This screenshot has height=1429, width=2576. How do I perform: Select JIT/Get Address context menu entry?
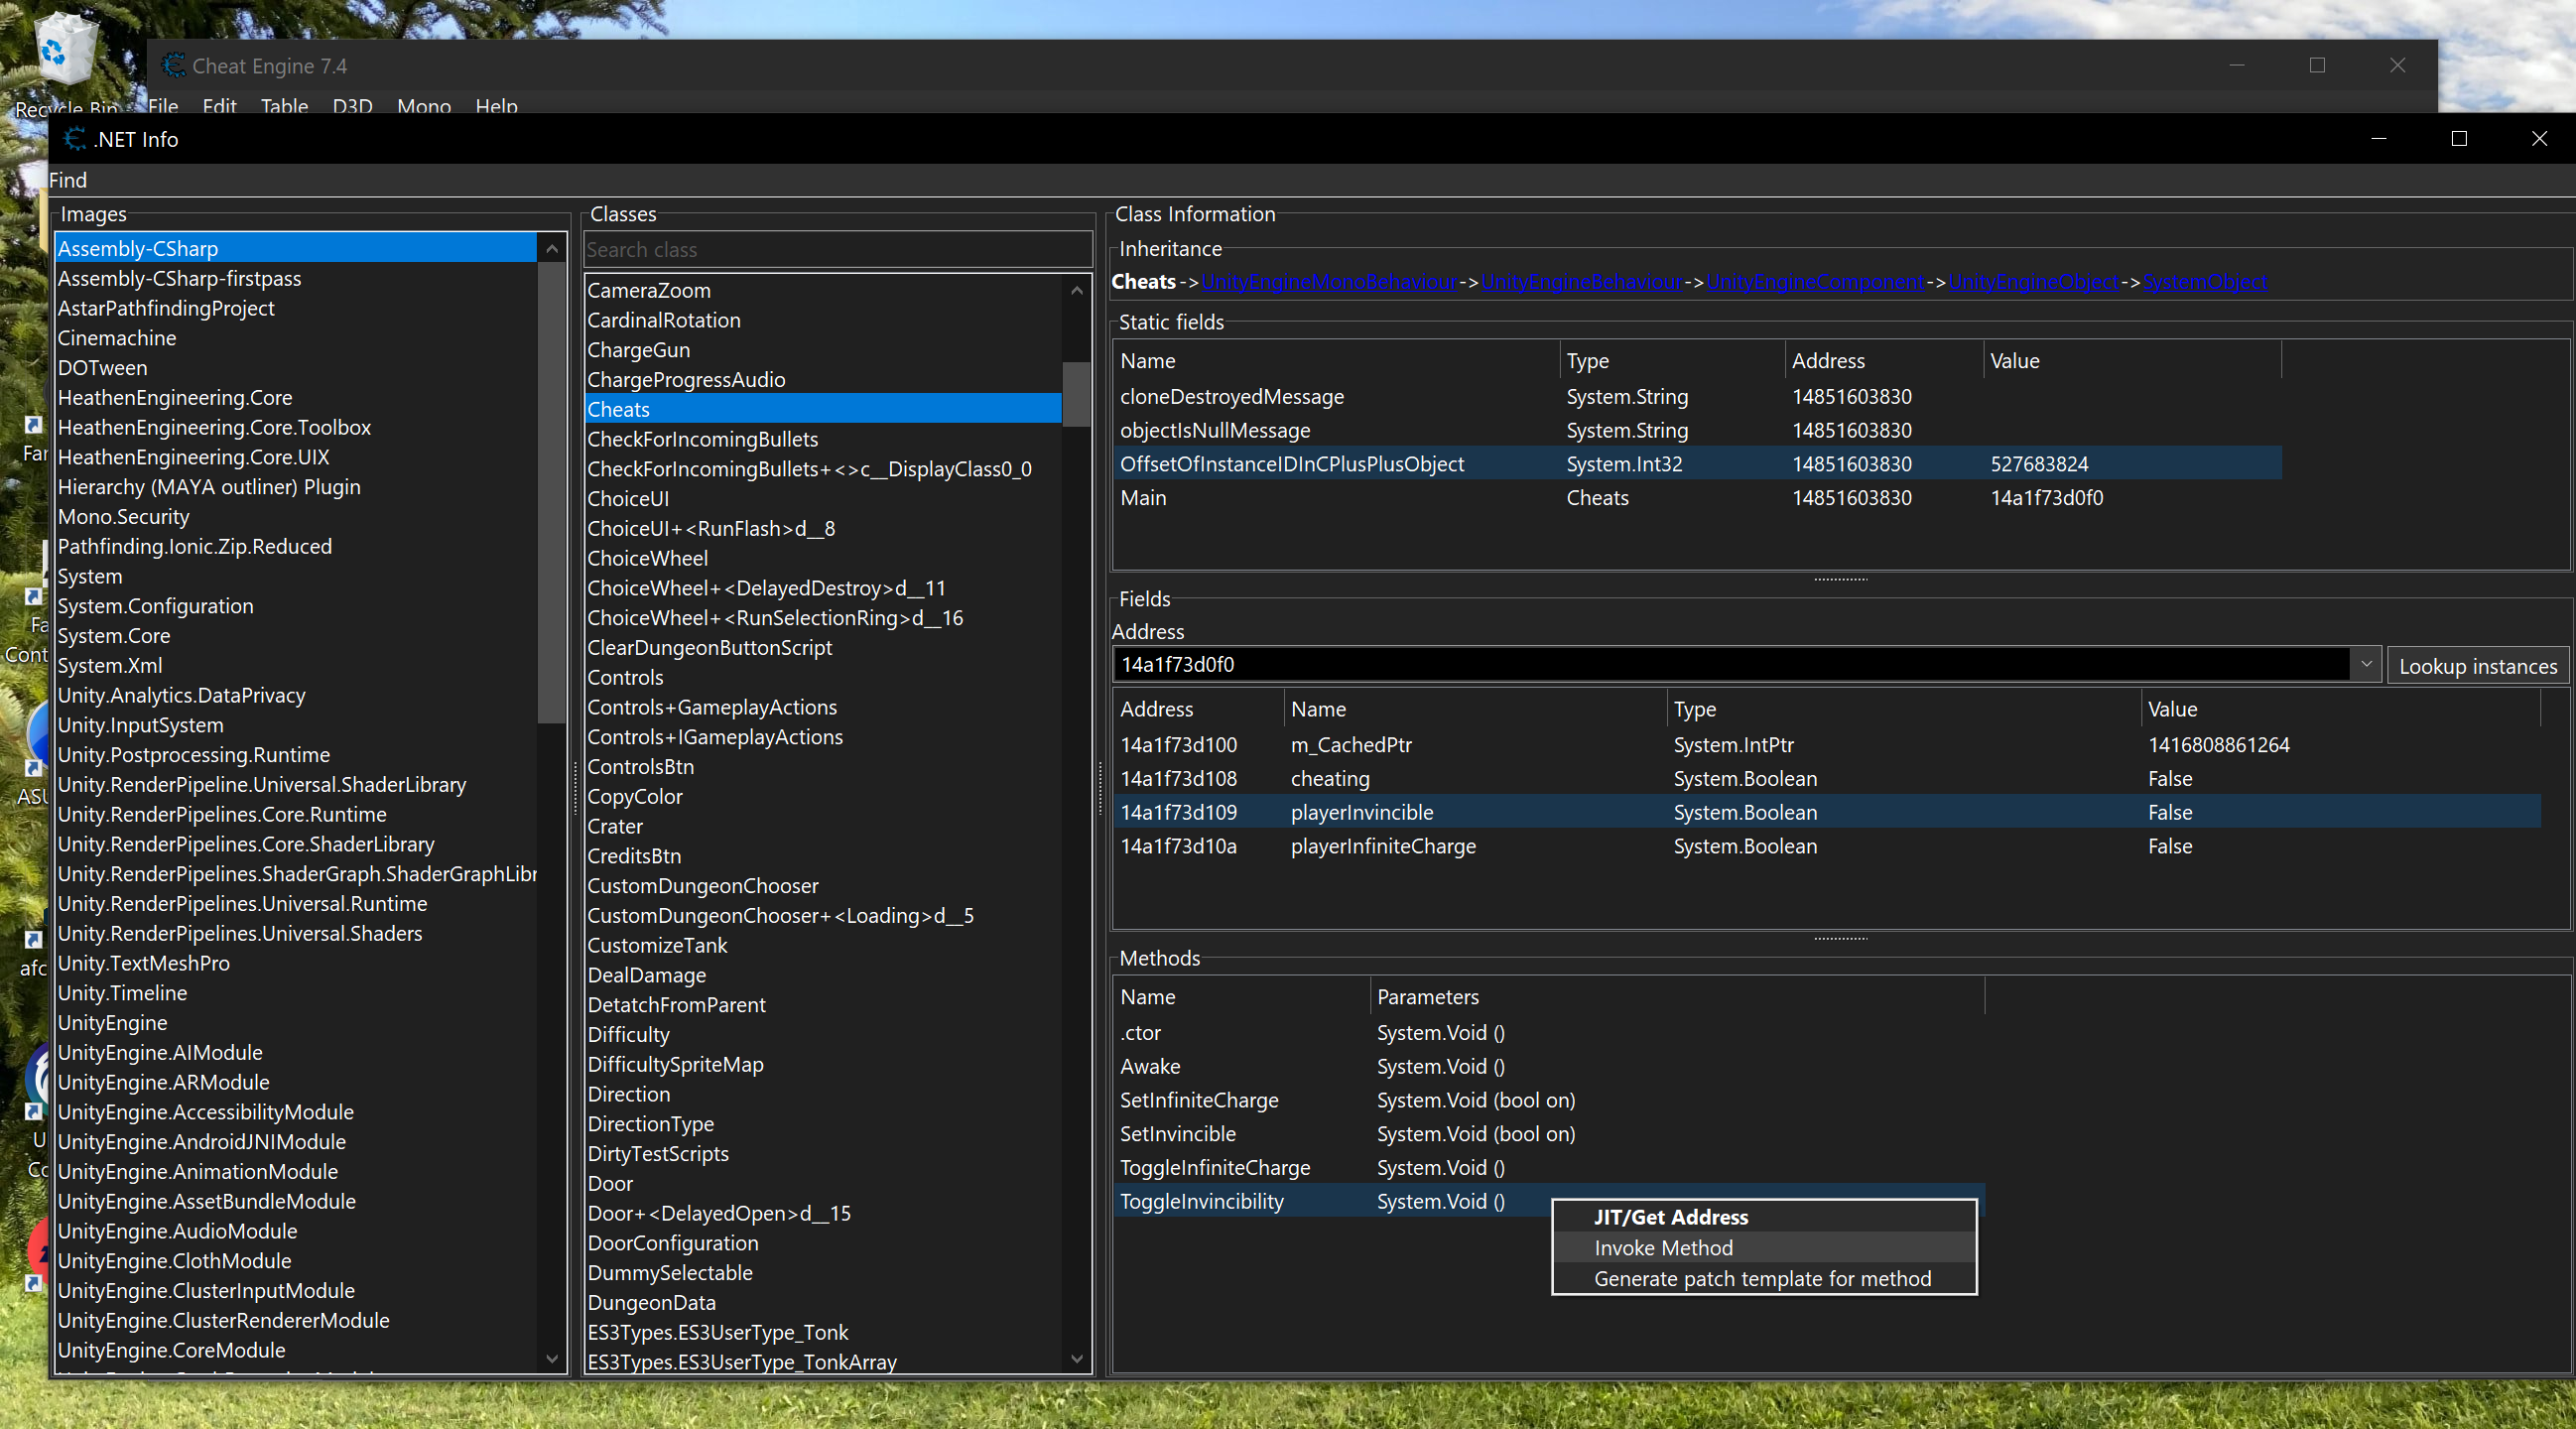pyautogui.click(x=1670, y=1217)
